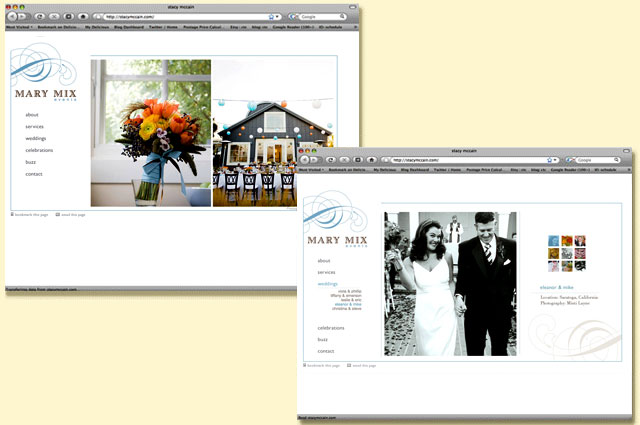Show more bookmarks via the chevron in the back window
The height and width of the screenshot is (425, 640).
pos(356,27)
